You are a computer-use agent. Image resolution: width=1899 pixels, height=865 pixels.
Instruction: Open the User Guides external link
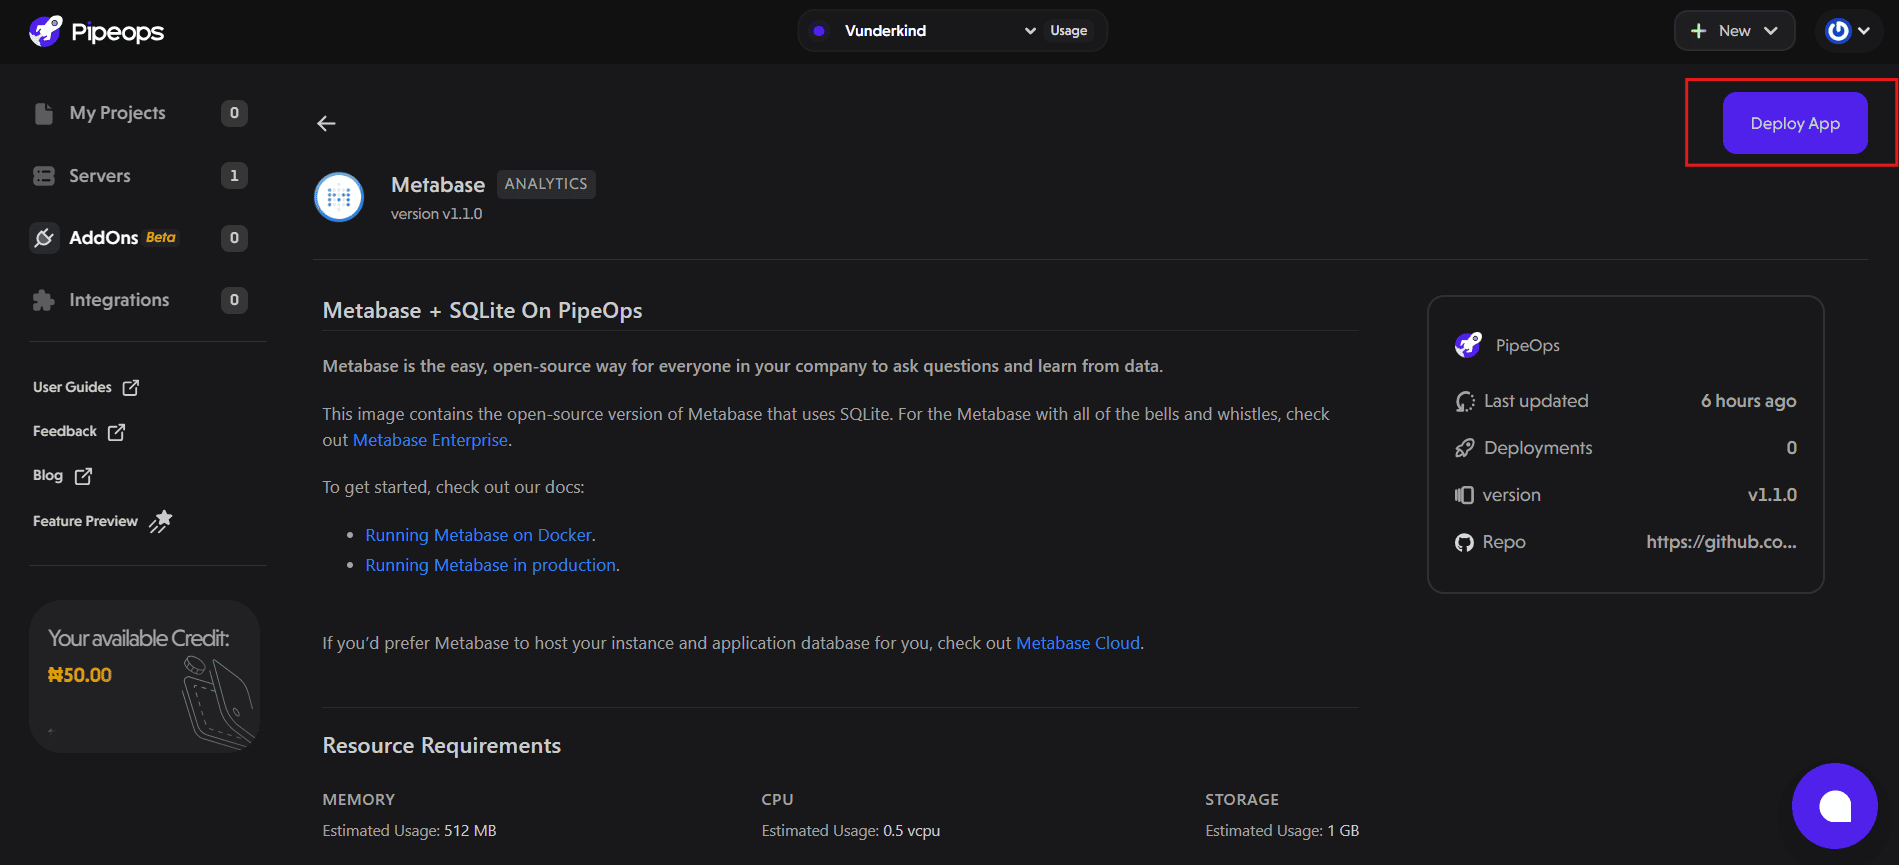point(86,387)
